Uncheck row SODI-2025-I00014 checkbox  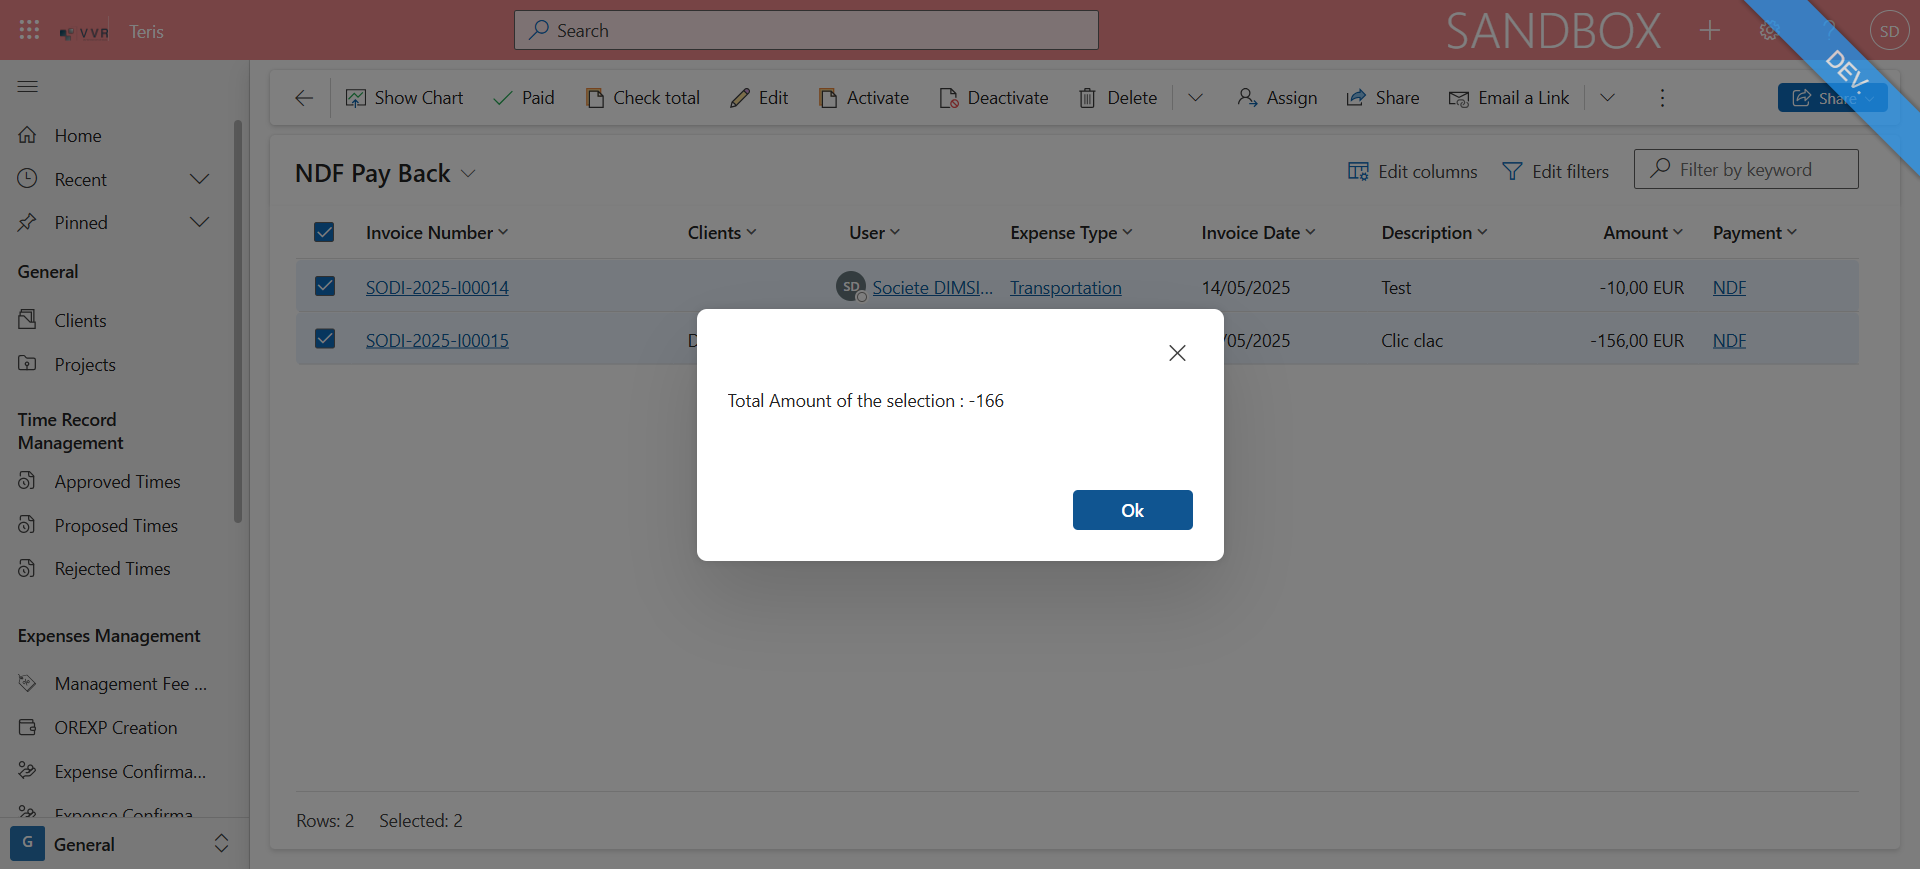324,286
